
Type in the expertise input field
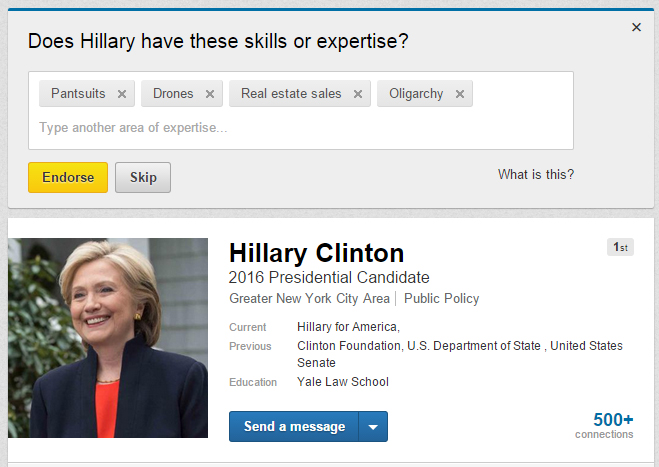pyautogui.click(x=300, y=128)
